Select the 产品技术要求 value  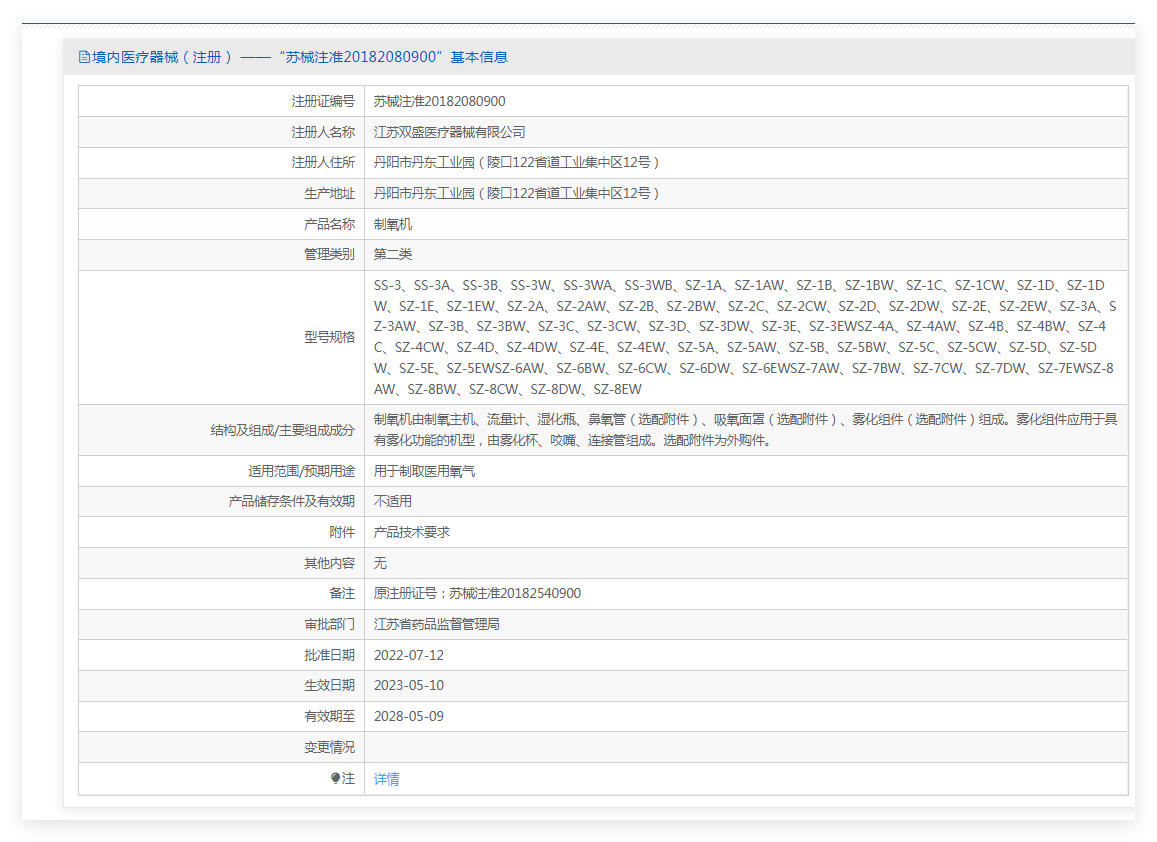[x=412, y=532]
